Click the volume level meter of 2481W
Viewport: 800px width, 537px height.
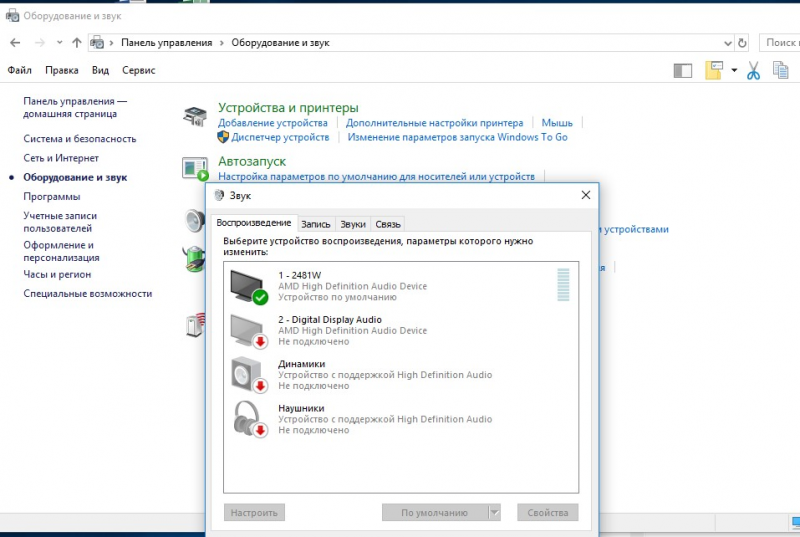point(563,285)
